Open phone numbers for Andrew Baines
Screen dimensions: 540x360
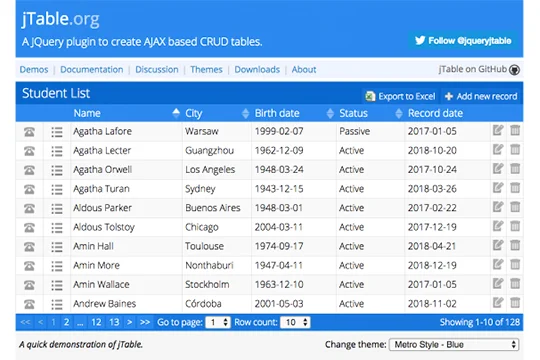point(29,304)
